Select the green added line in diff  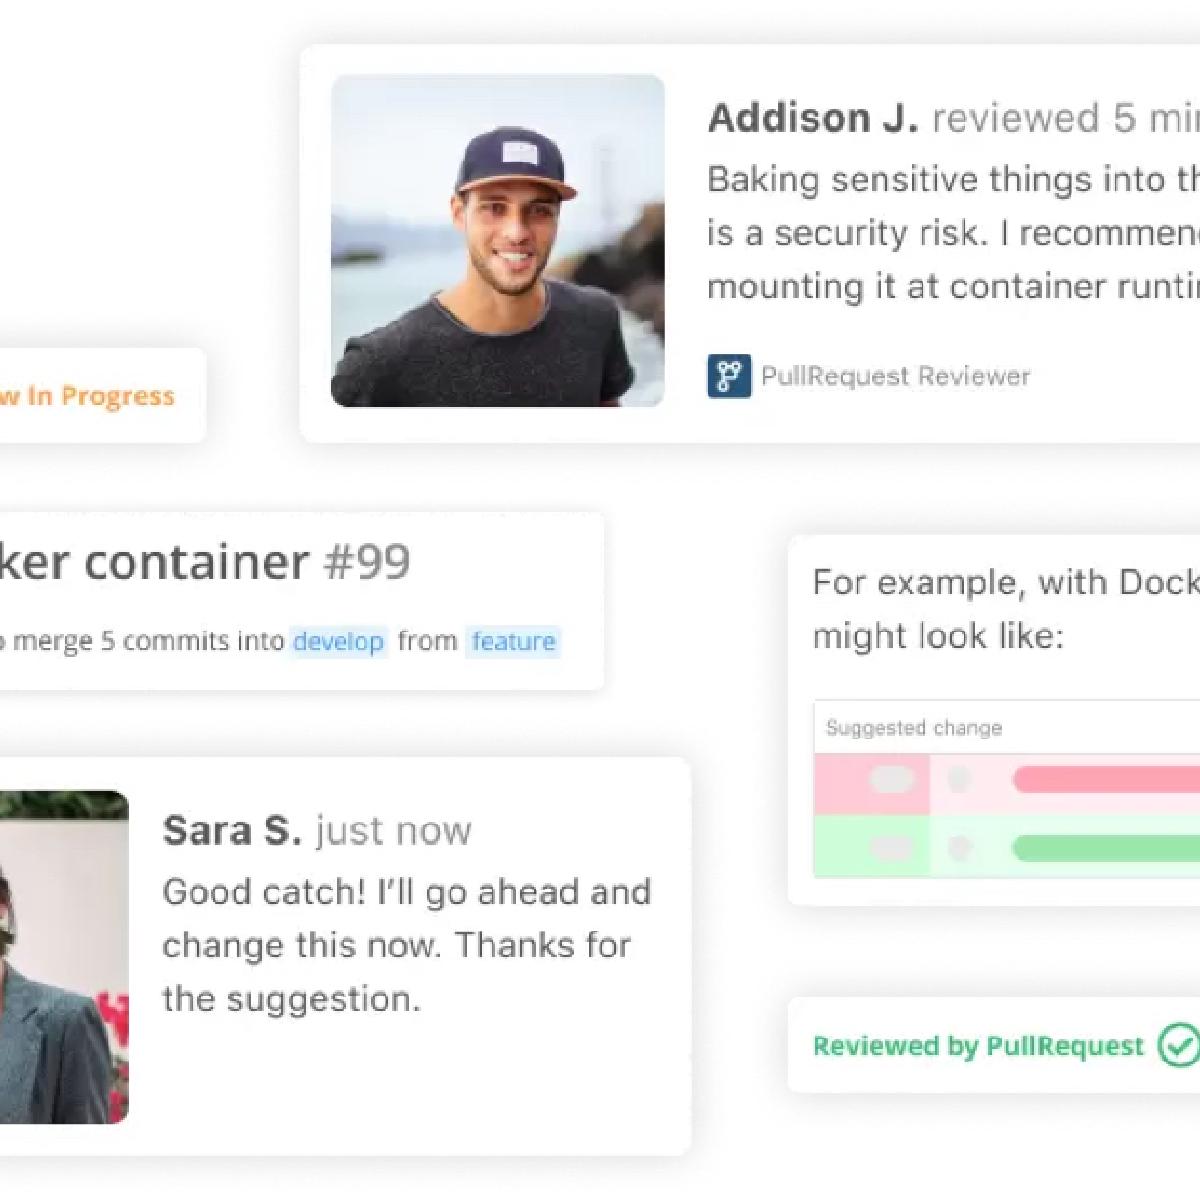point(1107,849)
